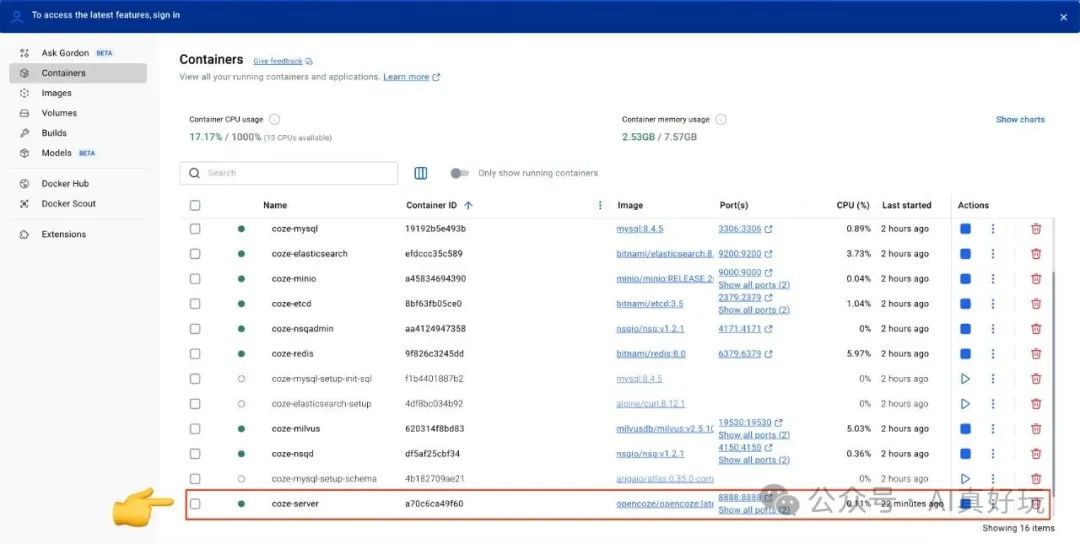This screenshot has height=544, width=1080.
Task: Stop the coze-nsqd container
Action: point(965,454)
